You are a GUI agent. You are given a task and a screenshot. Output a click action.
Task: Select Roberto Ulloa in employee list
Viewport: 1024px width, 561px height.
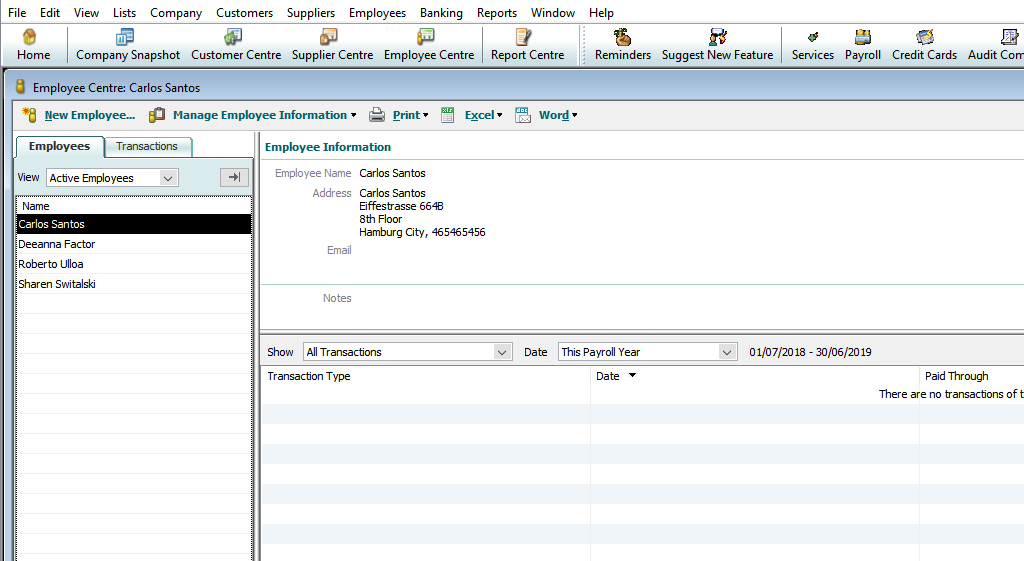click(x=51, y=264)
